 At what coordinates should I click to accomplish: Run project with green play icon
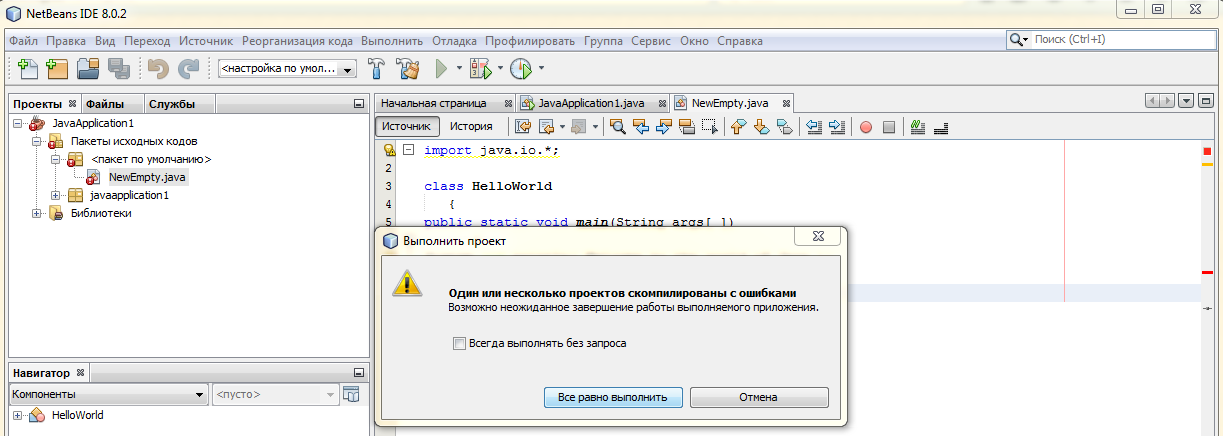coord(441,69)
